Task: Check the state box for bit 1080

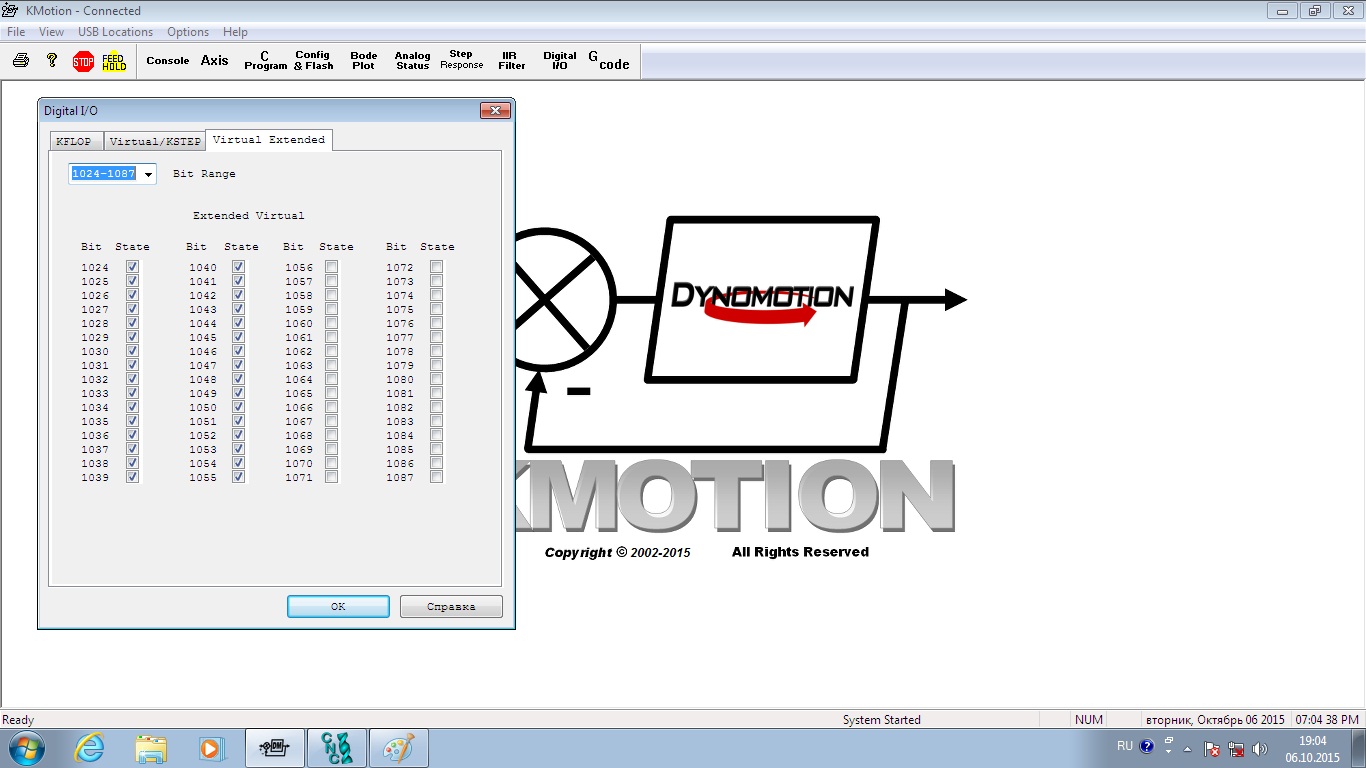Action: coord(436,379)
